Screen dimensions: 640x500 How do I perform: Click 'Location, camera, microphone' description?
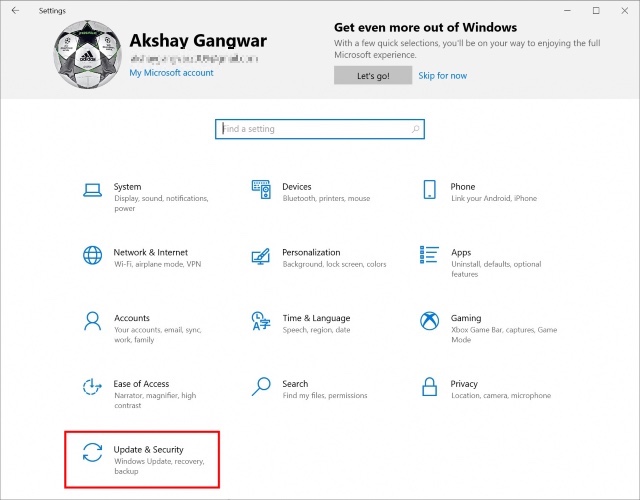[x=501, y=396]
